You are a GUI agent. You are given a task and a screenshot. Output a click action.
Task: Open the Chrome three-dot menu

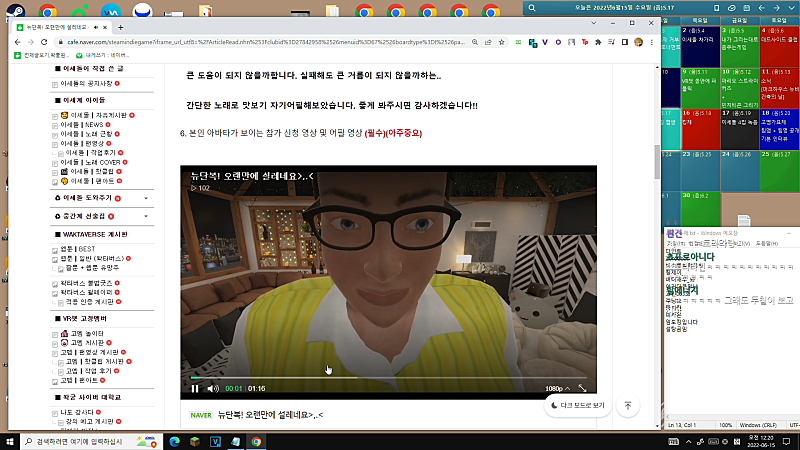tap(652, 42)
